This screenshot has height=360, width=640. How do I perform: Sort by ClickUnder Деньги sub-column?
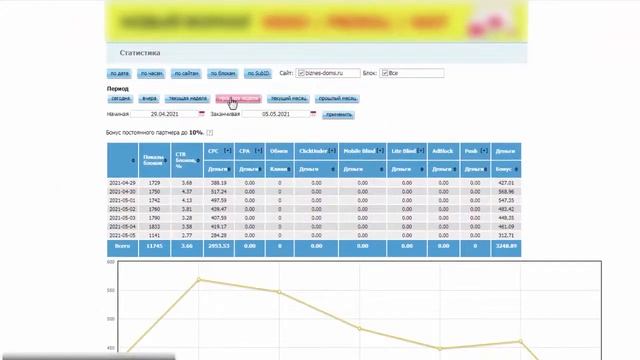pos(333,169)
